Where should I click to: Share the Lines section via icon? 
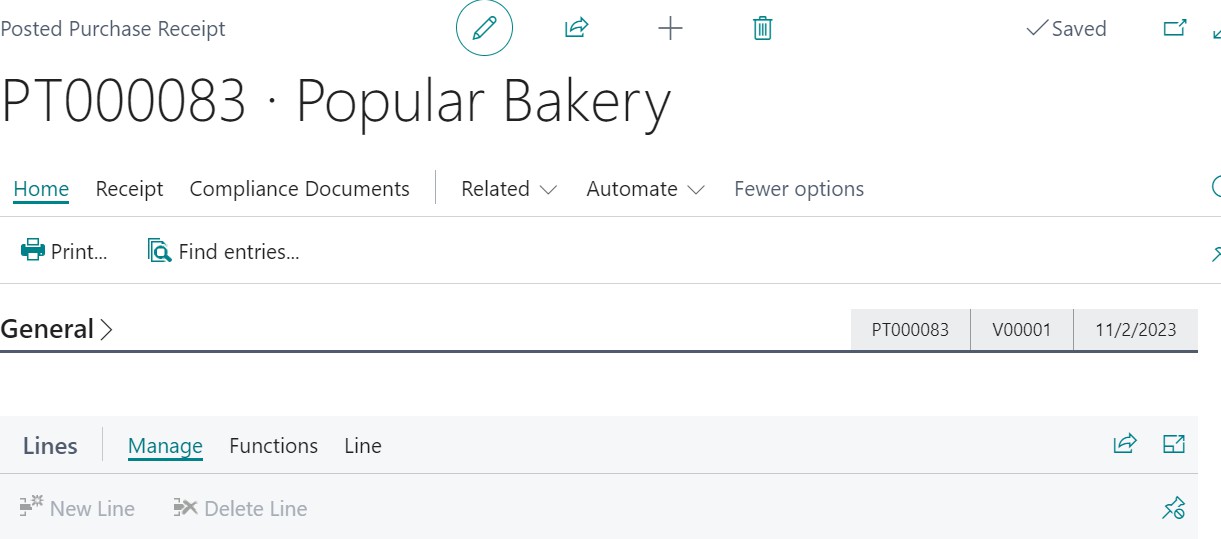click(1125, 444)
